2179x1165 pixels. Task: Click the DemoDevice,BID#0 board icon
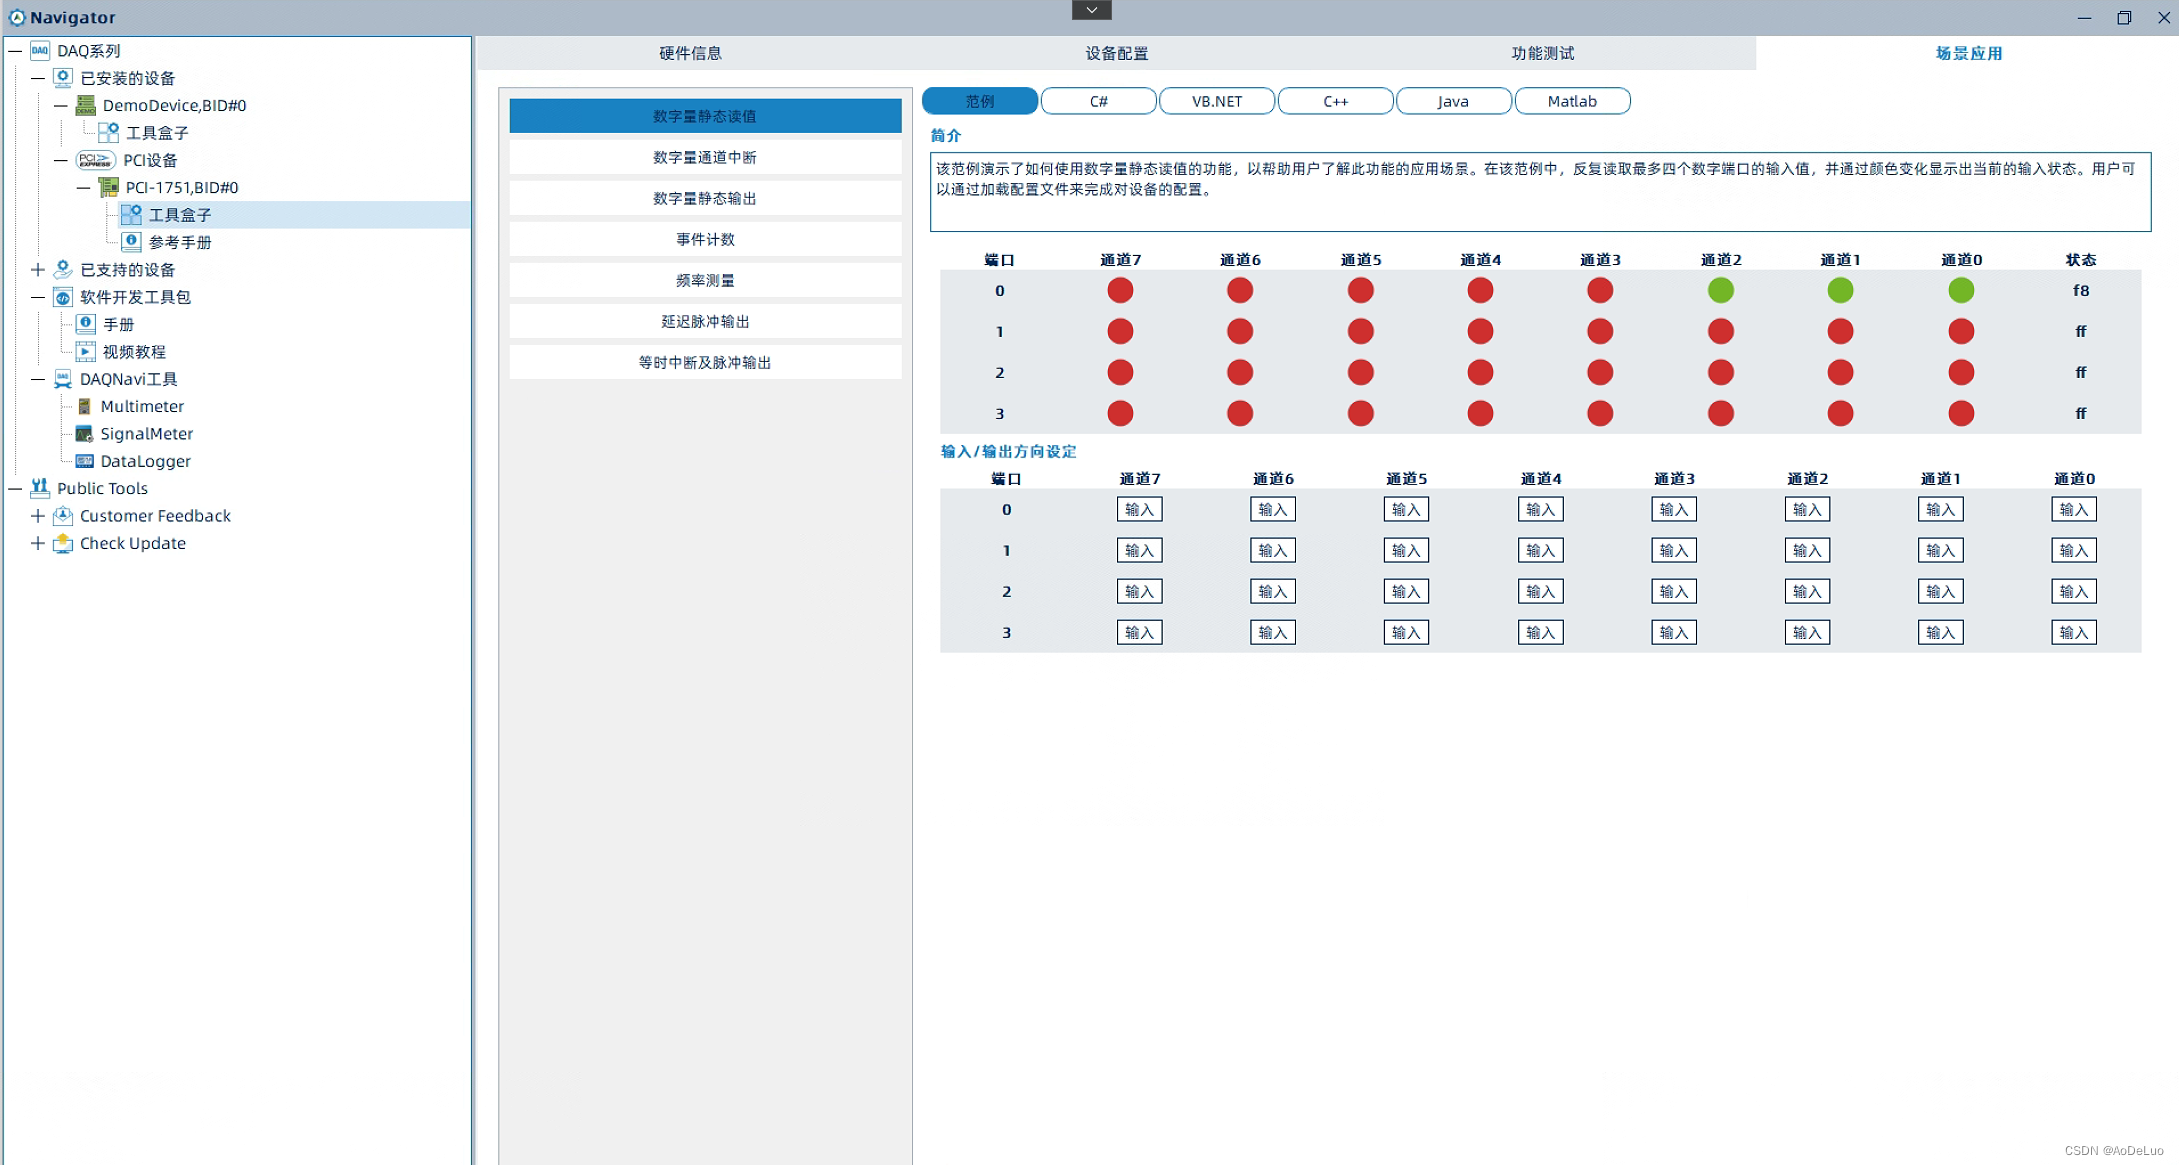coord(86,105)
